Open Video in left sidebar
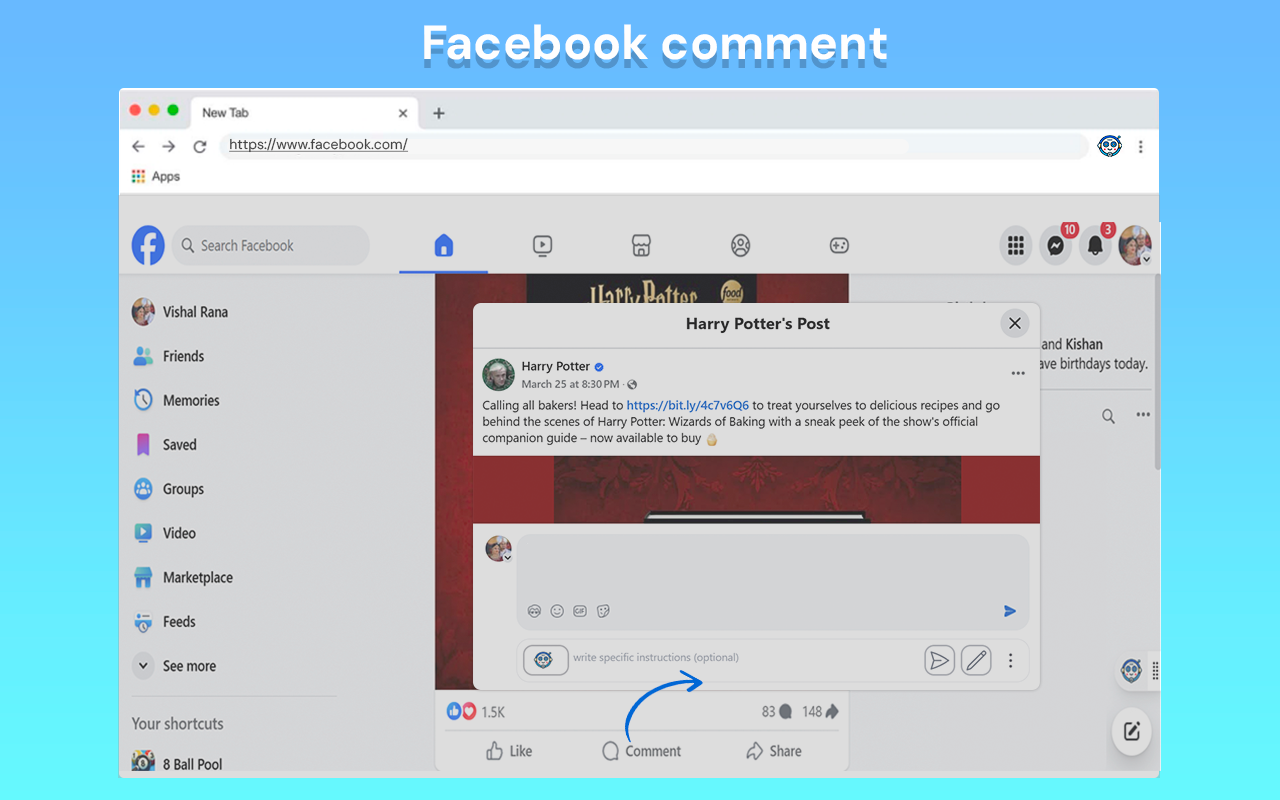The image size is (1280, 800). [165, 533]
